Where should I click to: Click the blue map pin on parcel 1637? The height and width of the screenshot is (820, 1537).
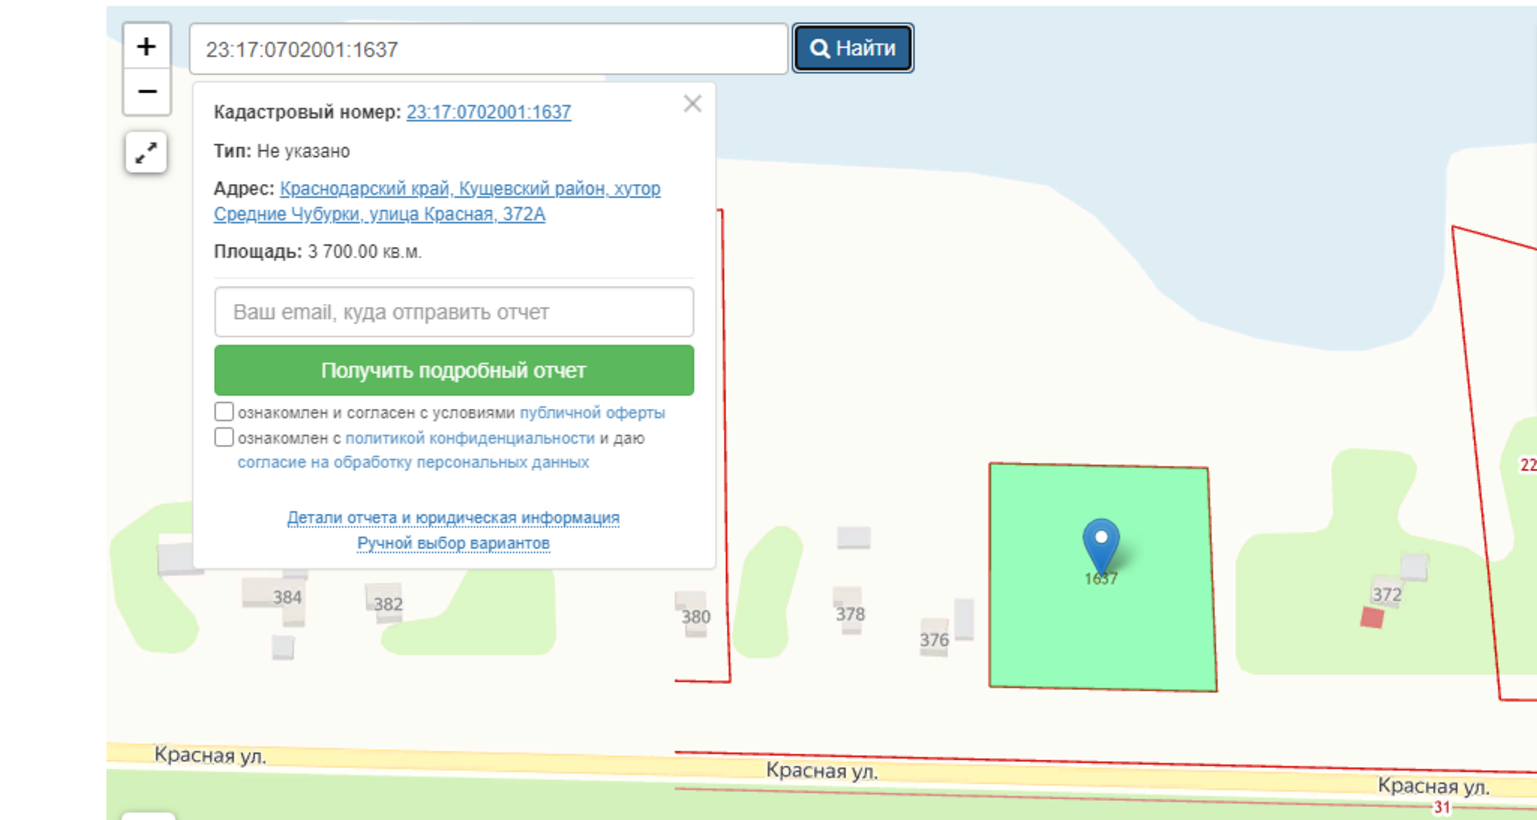pos(1101,545)
